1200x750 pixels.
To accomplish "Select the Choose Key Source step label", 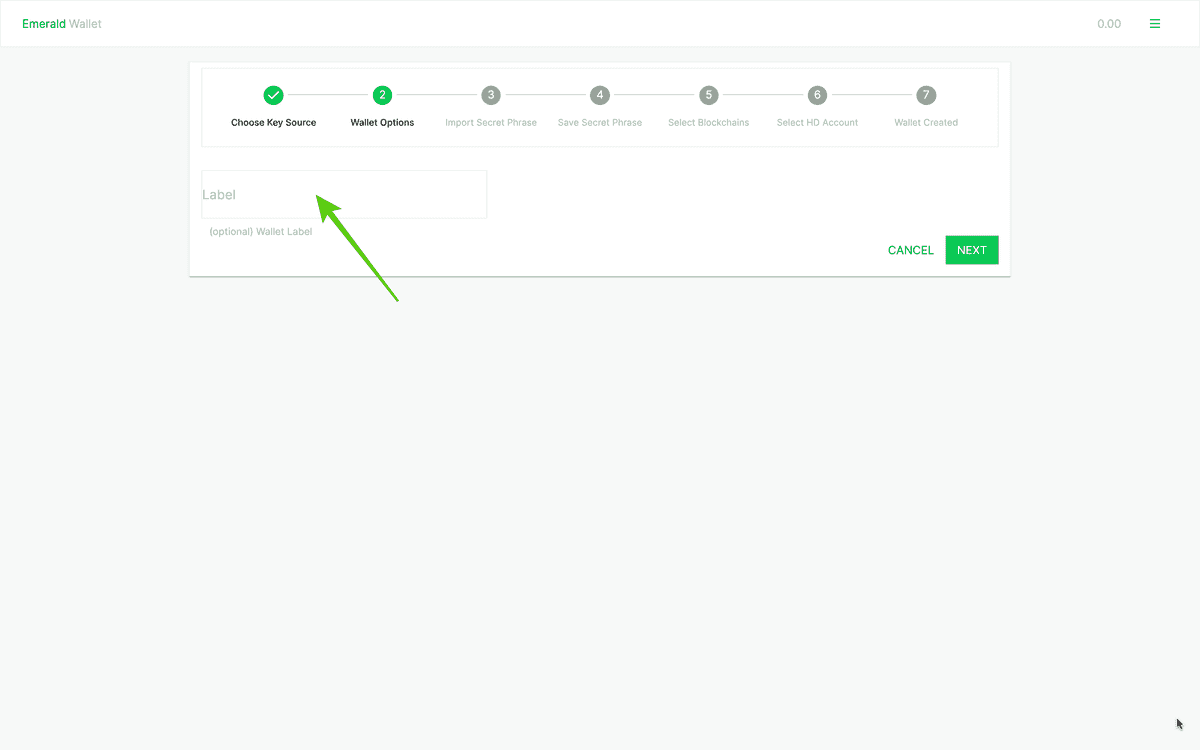I will [273, 123].
